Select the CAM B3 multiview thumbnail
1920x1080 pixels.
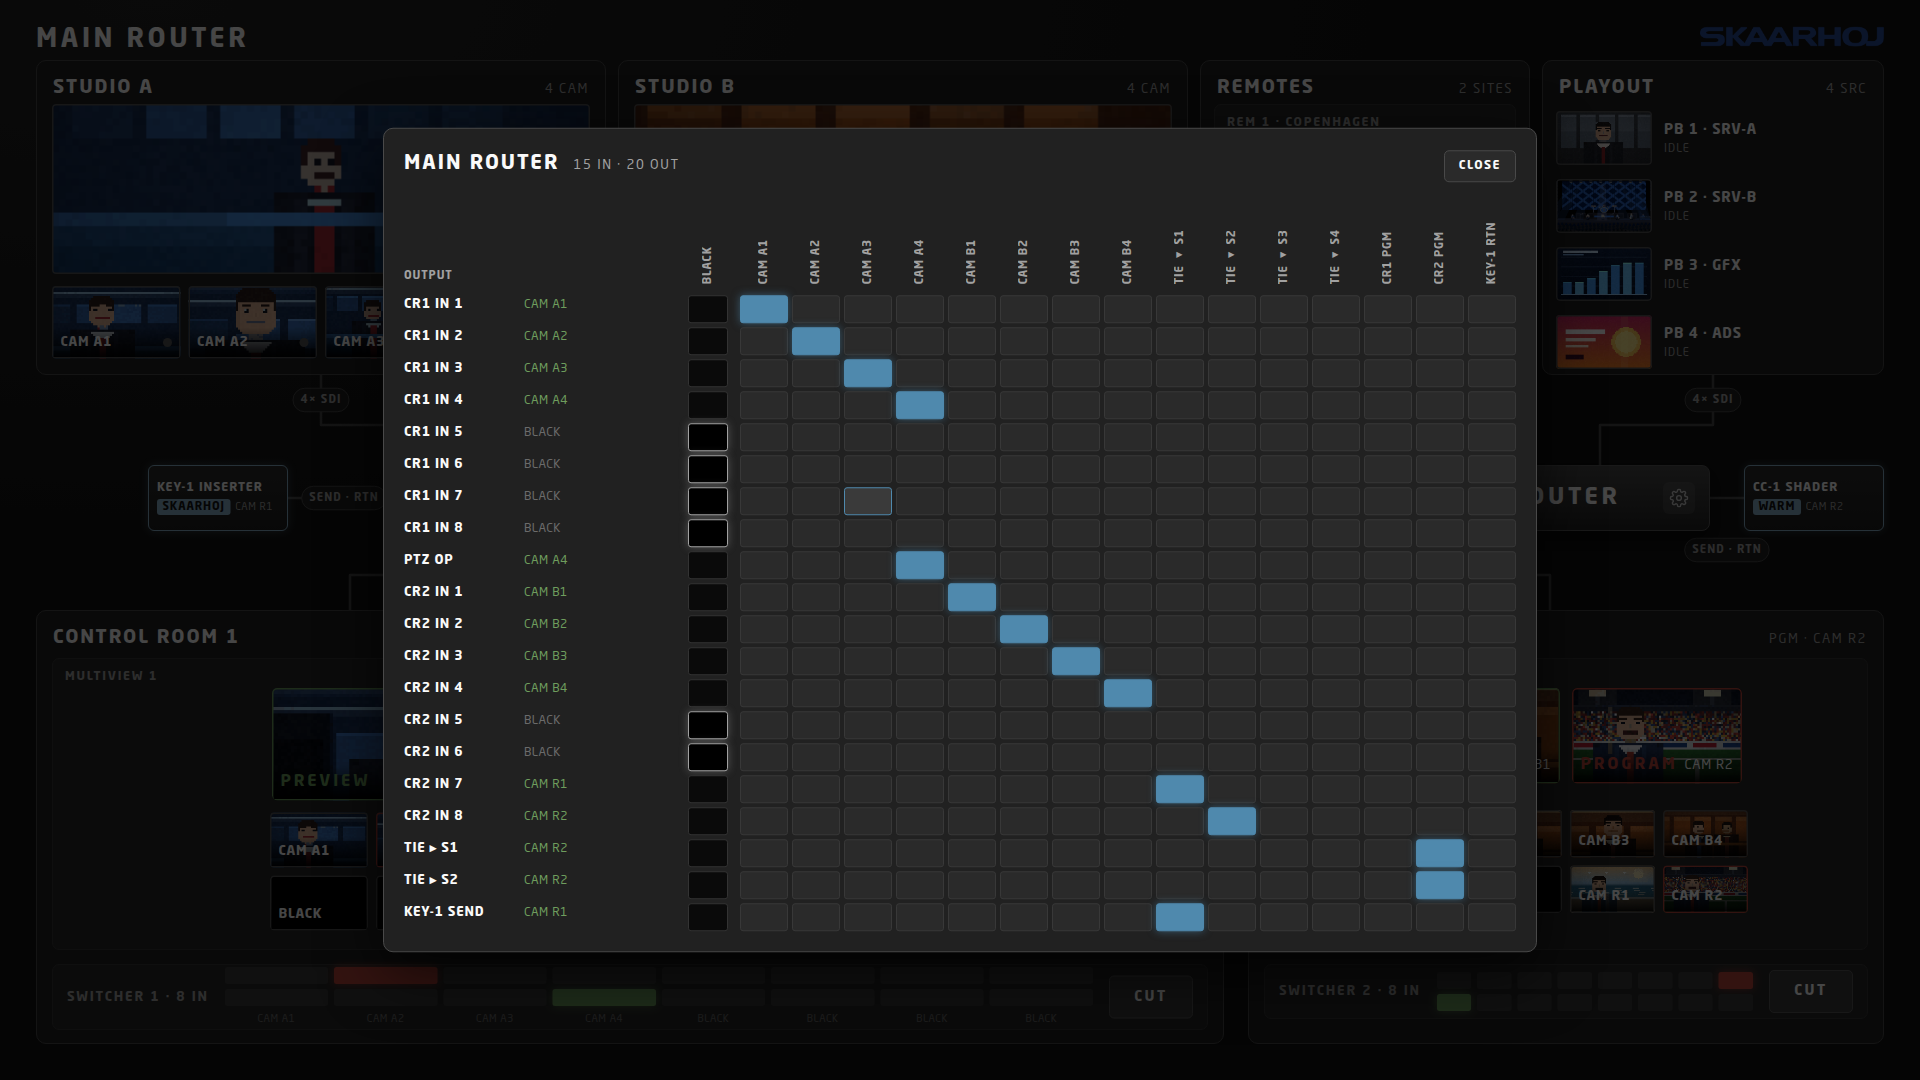(1612, 834)
